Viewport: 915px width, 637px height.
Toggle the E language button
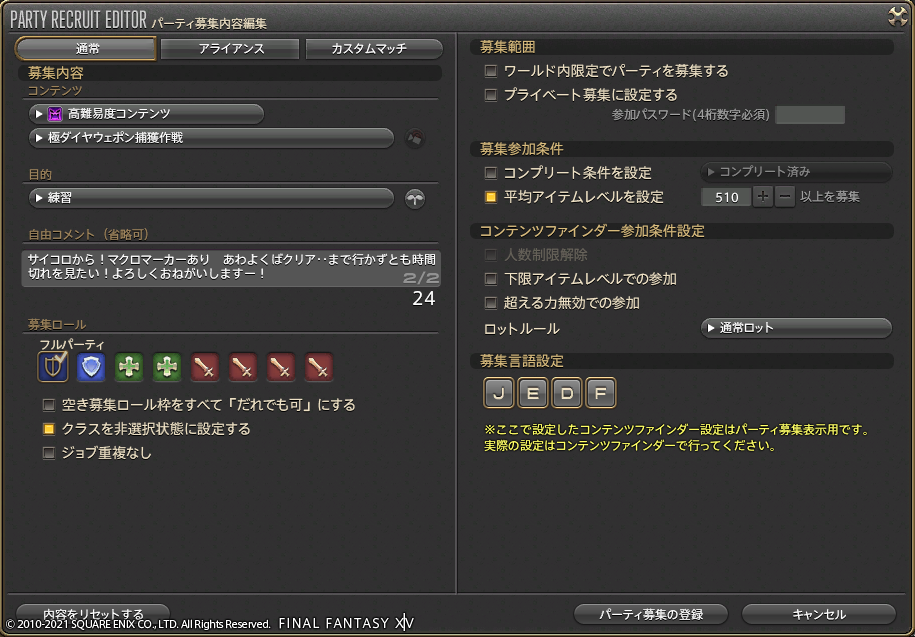click(x=532, y=393)
